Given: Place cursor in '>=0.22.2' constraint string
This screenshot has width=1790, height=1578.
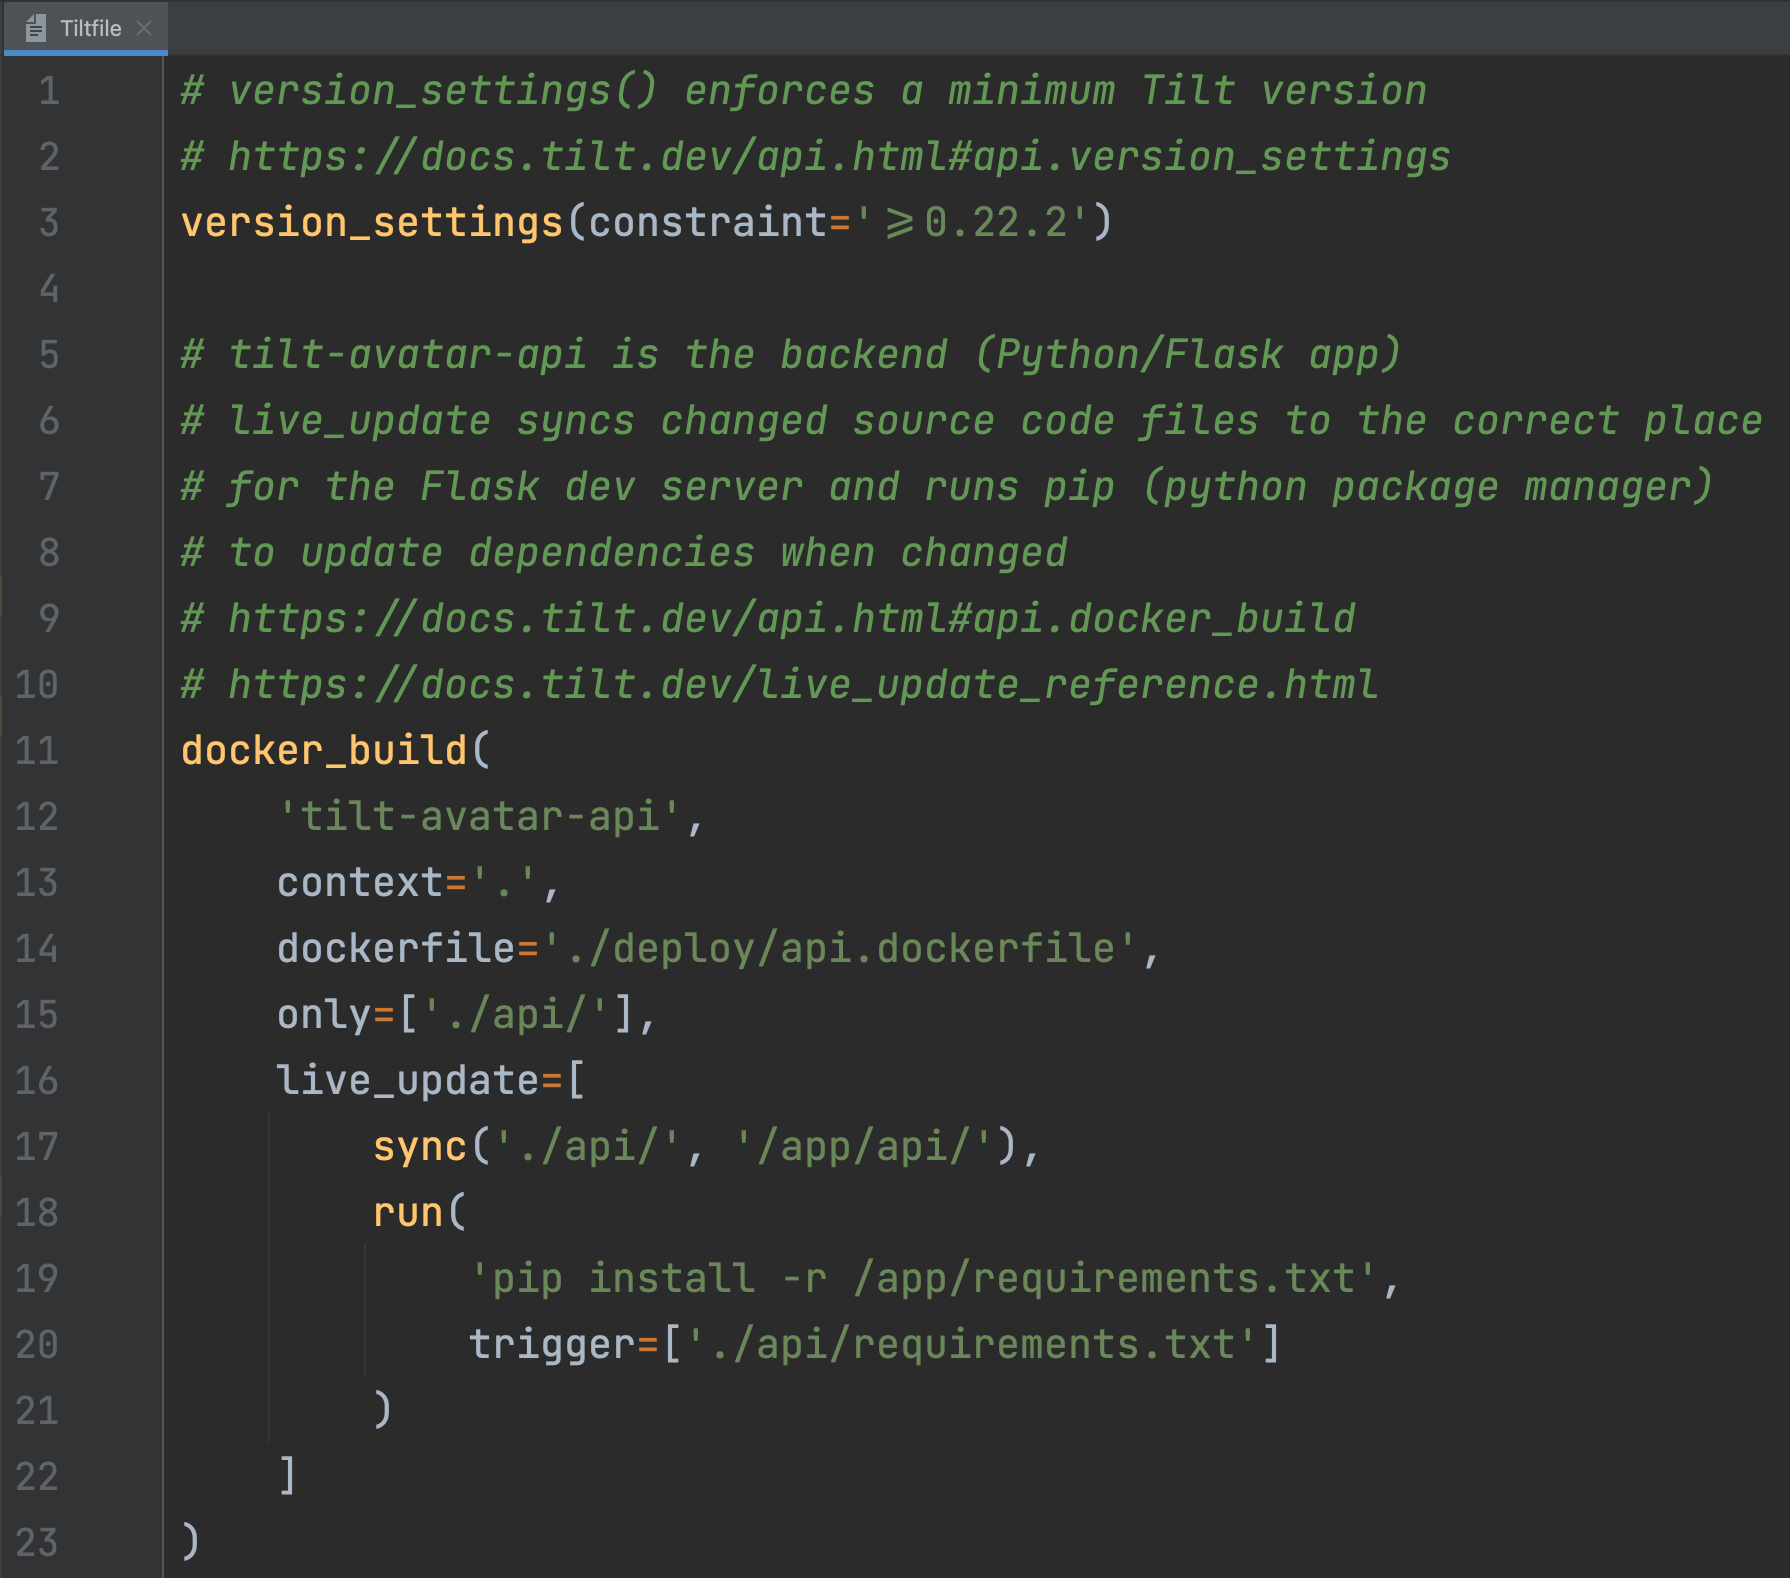Looking at the screenshot, I should coord(973,223).
